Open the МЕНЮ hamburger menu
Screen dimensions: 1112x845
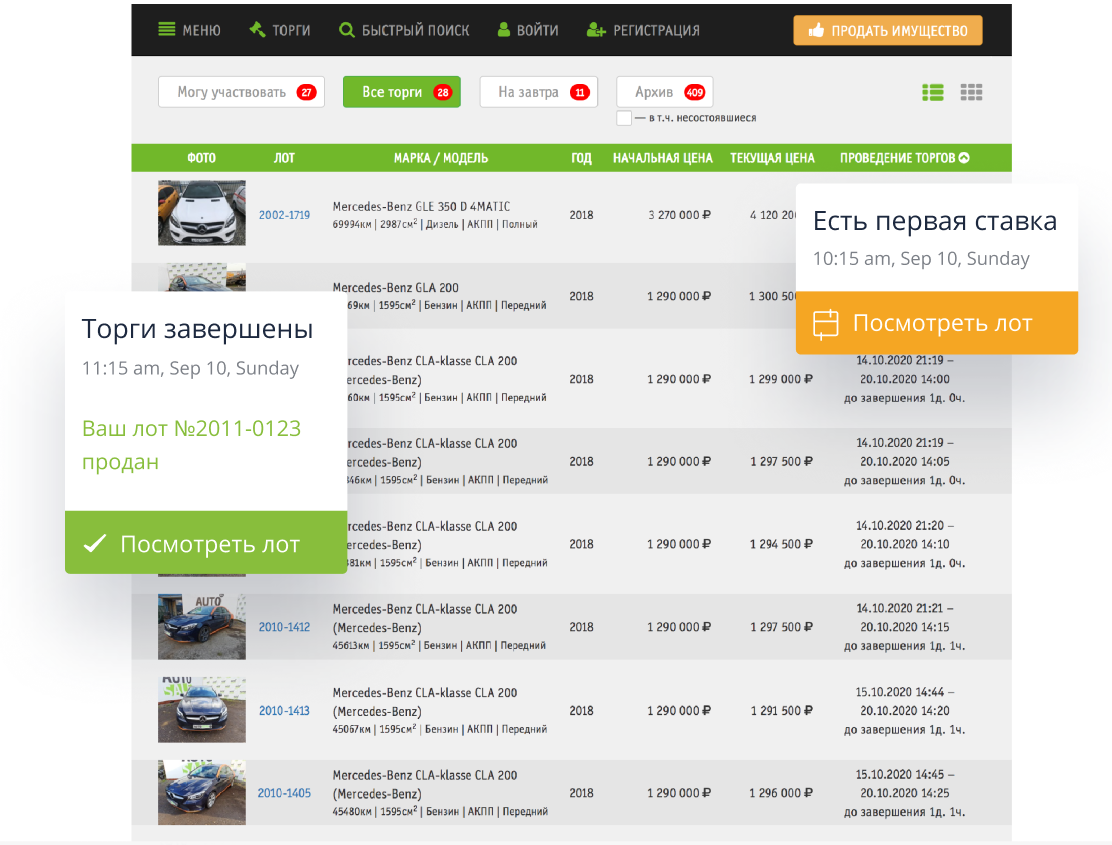pos(189,30)
